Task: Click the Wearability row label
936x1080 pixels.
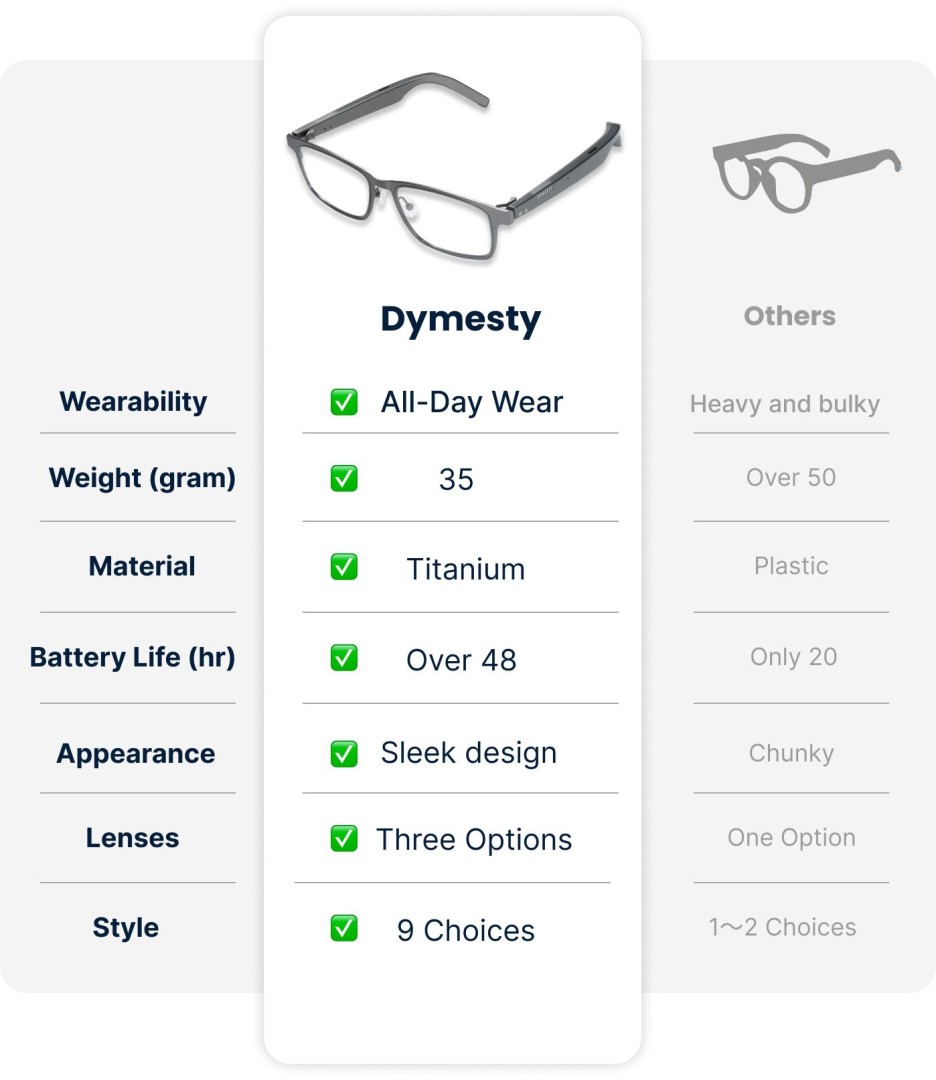Action: (x=133, y=402)
